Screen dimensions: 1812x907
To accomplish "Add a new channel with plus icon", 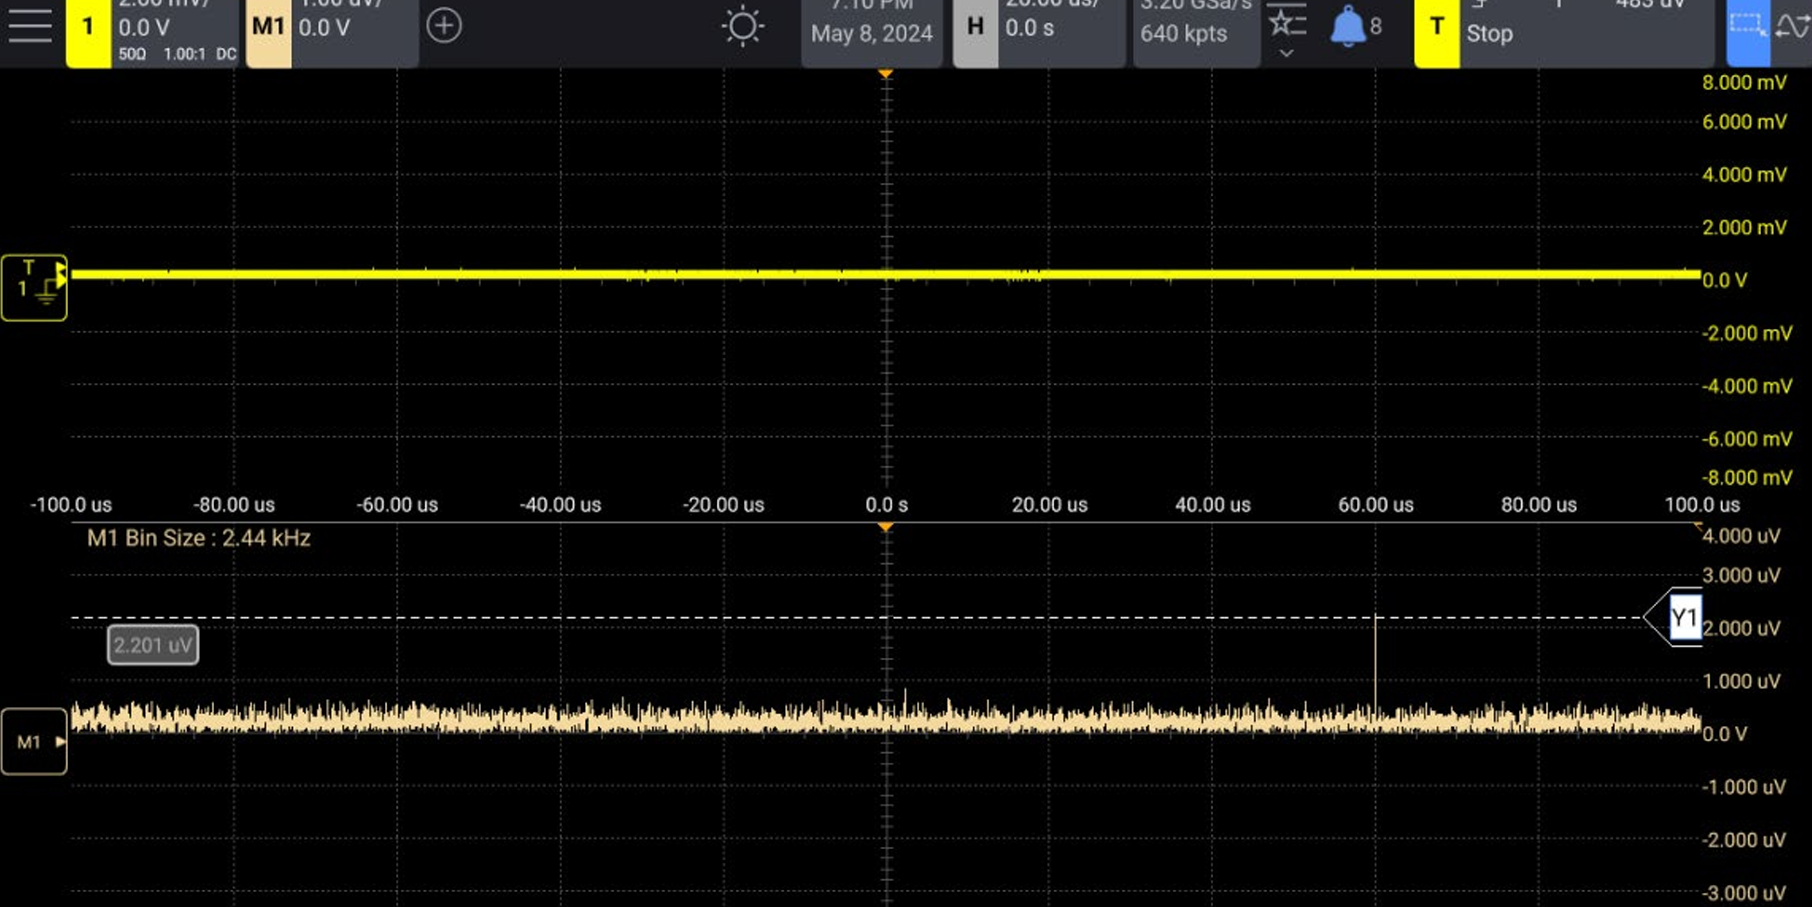I will click(444, 25).
